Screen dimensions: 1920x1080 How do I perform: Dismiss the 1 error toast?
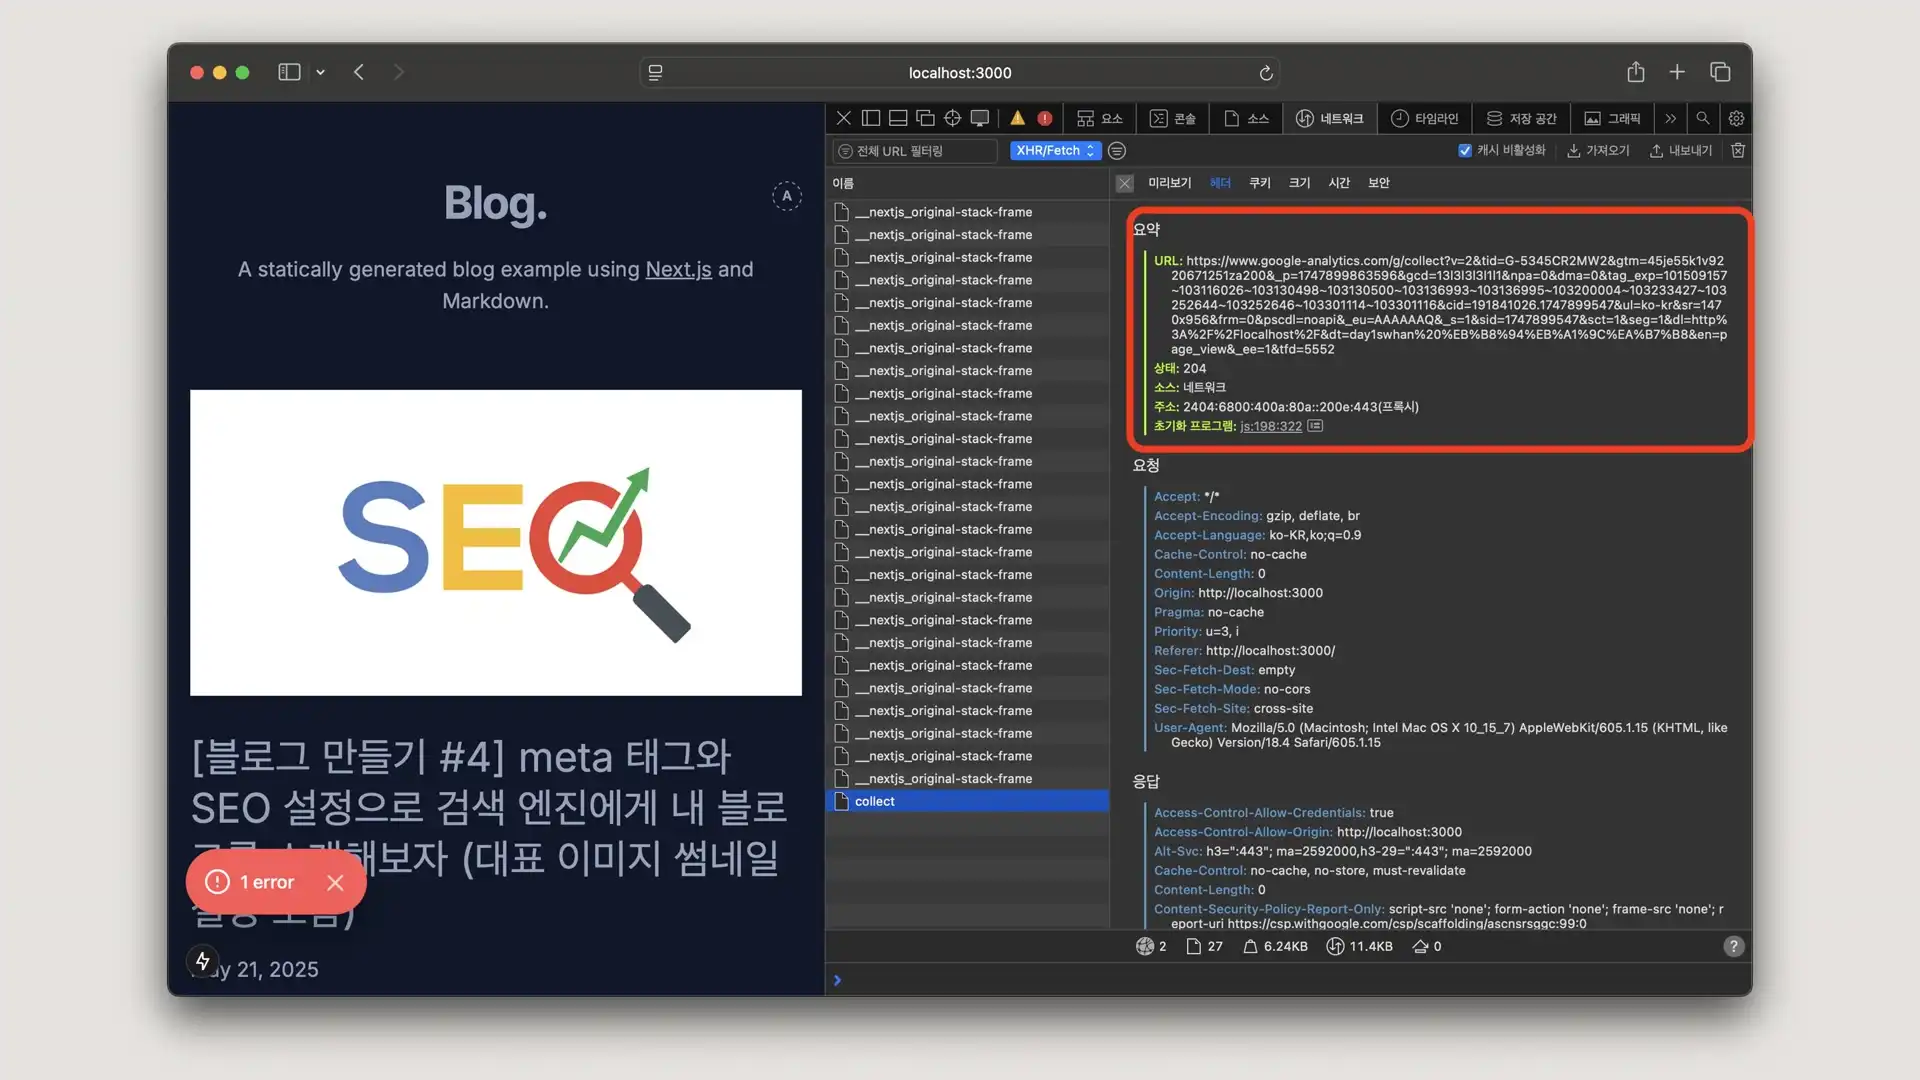[x=335, y=882]
